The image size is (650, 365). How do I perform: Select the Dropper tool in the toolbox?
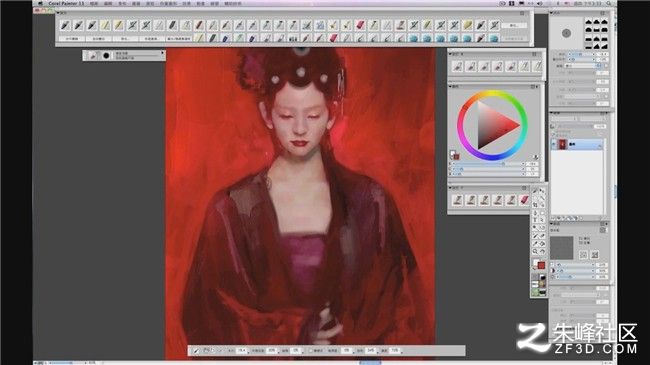(535, 243)
